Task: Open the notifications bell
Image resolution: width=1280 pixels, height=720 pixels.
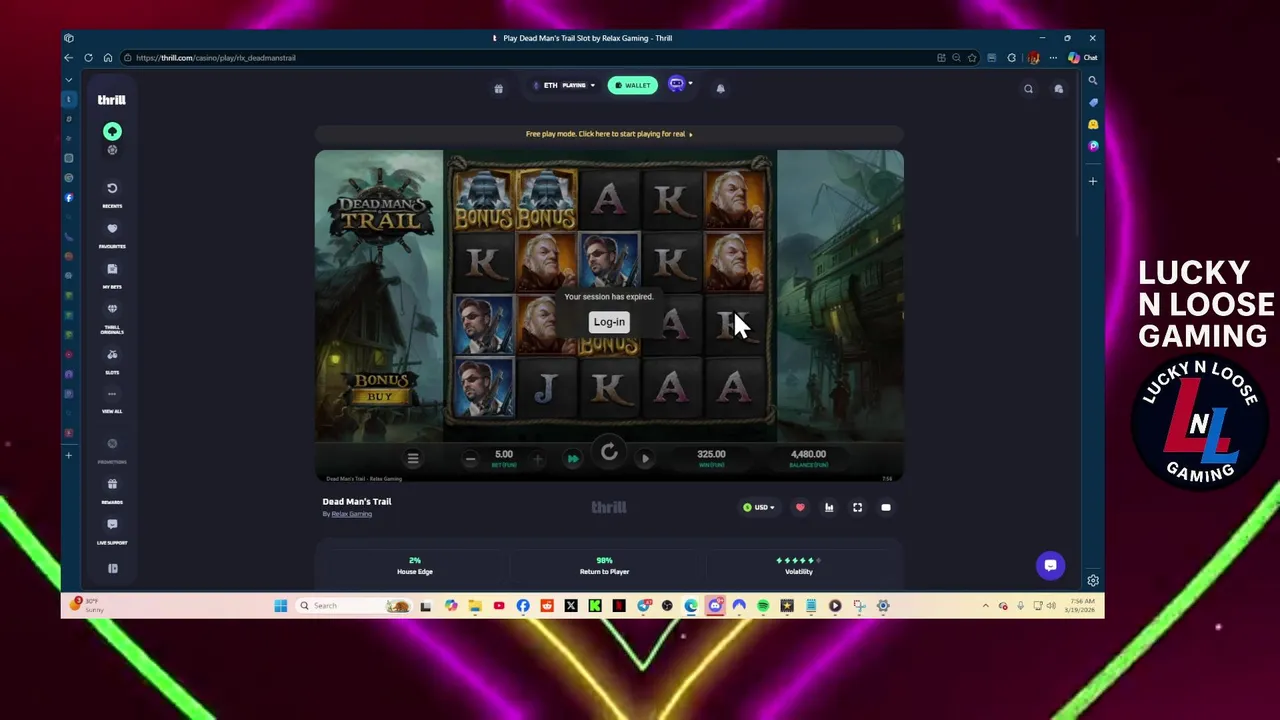Action: (x=720, y=88)
